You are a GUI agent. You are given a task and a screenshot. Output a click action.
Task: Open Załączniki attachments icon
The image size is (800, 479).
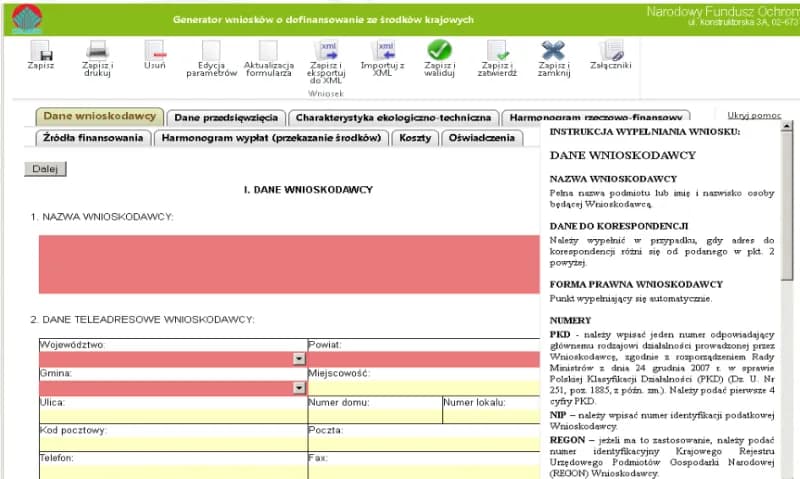(x=611, y=51)
